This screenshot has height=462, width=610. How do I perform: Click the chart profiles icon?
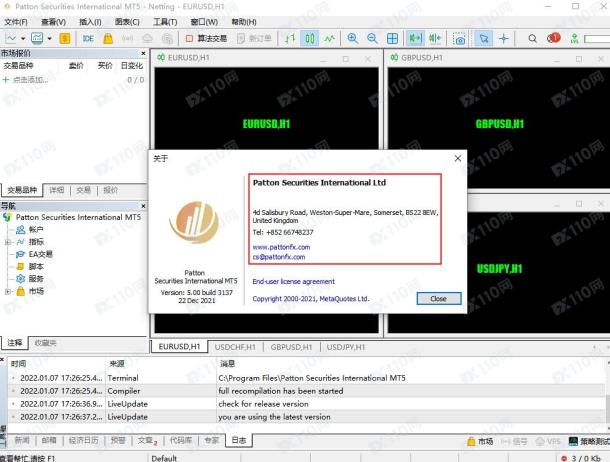pyautogui.click(x=37, y=38)
